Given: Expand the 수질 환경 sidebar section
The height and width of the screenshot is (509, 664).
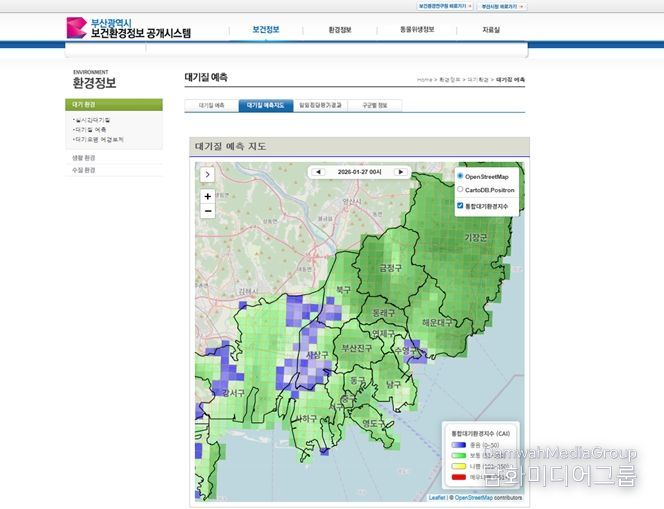Looking at the screenshot, I should coord(84,170).
